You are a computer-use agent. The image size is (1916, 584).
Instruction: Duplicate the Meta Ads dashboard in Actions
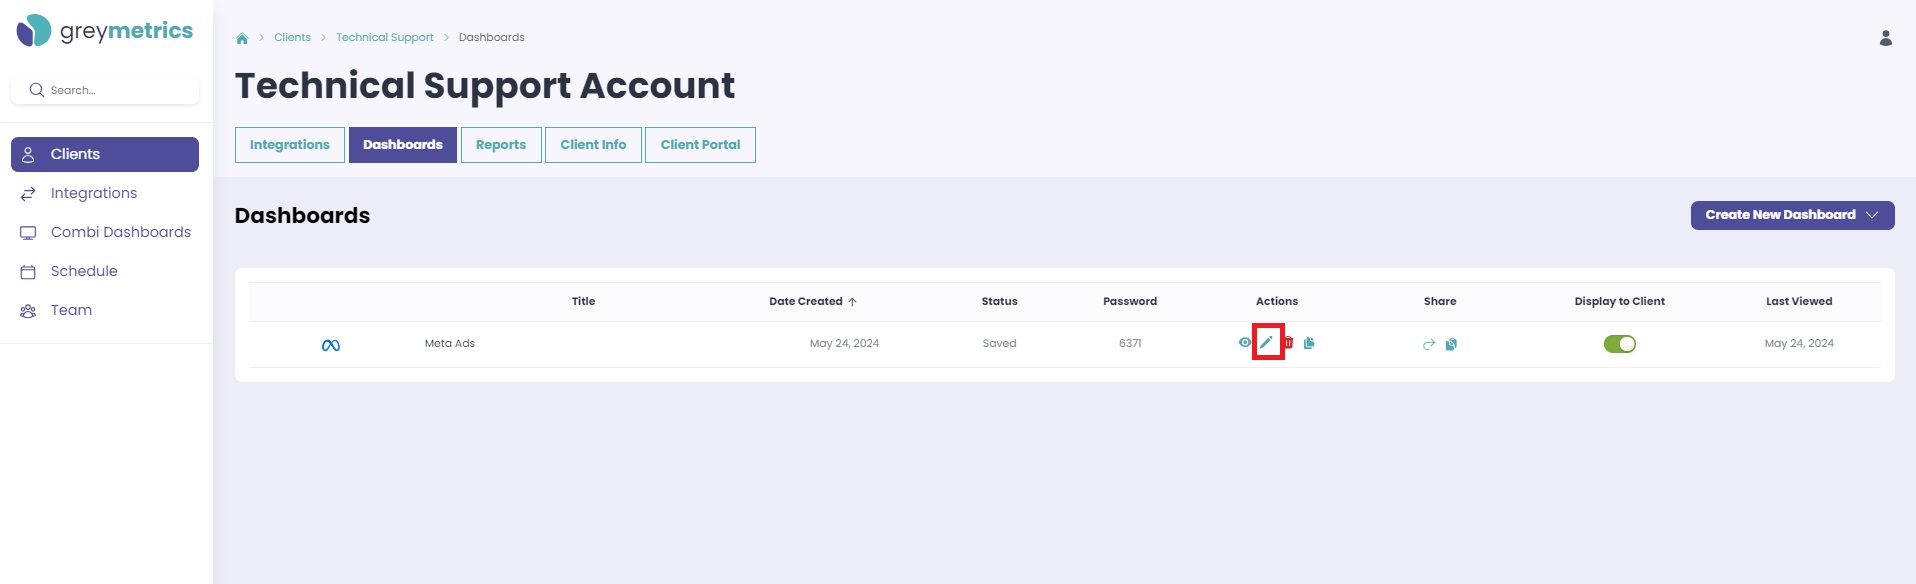[1309, 343]
